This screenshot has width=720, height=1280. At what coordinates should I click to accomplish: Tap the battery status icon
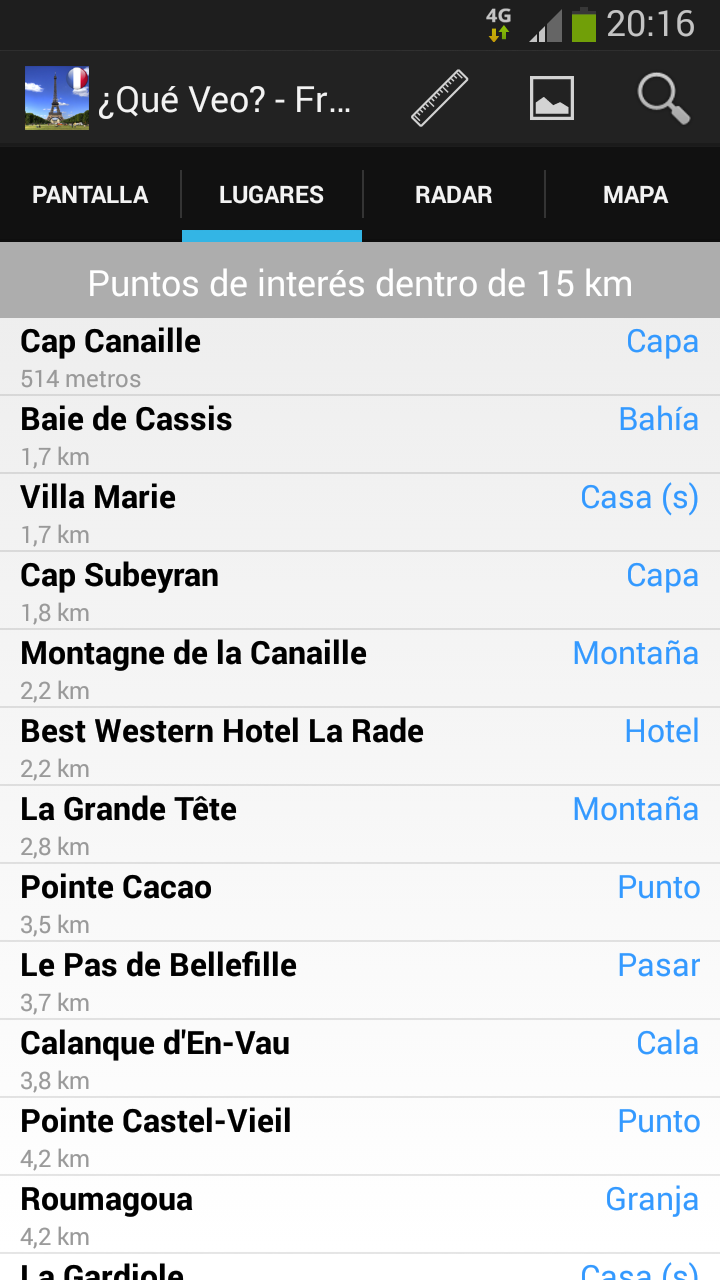[584, 24]
